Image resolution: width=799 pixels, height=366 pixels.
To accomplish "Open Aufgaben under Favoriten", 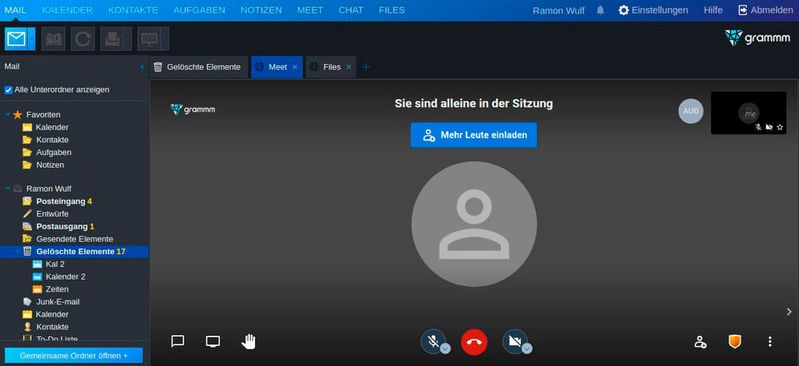I will 54,152.
